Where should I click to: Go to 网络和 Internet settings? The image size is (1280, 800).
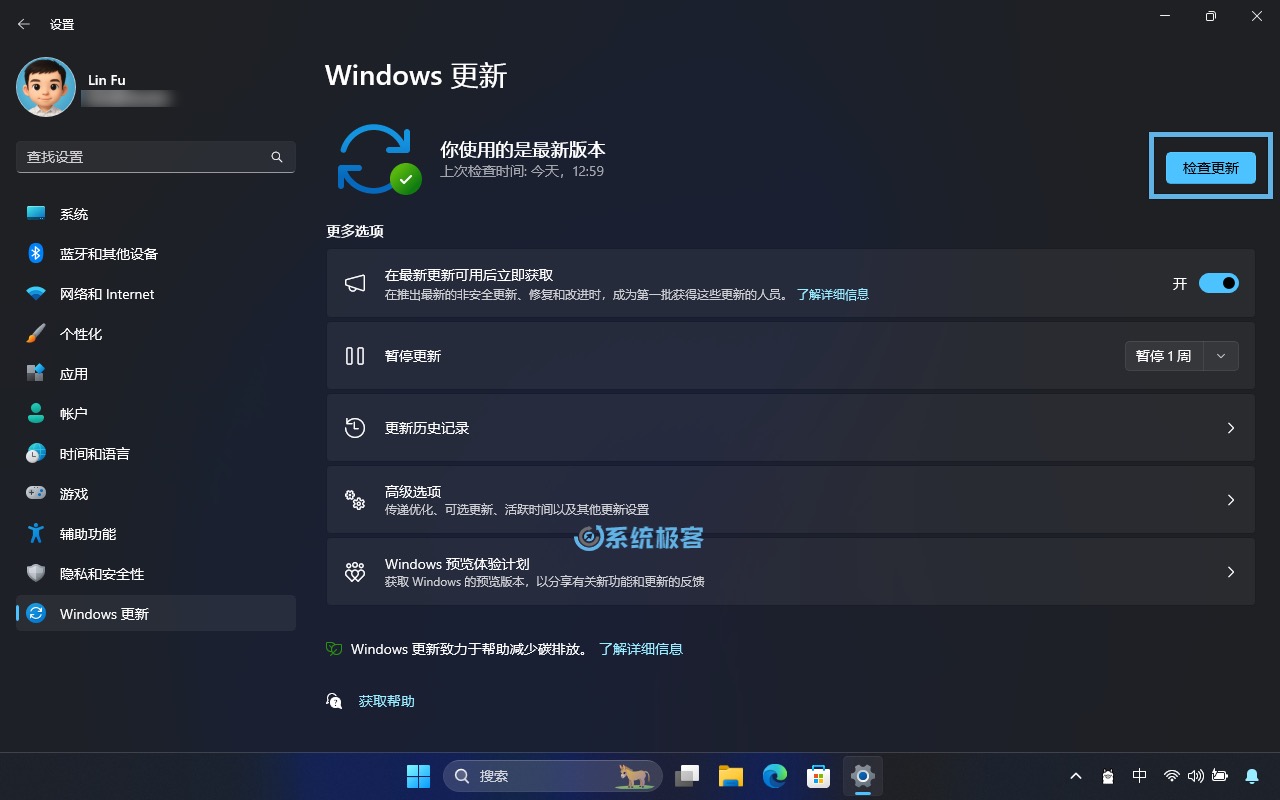(x=156, y=294)
